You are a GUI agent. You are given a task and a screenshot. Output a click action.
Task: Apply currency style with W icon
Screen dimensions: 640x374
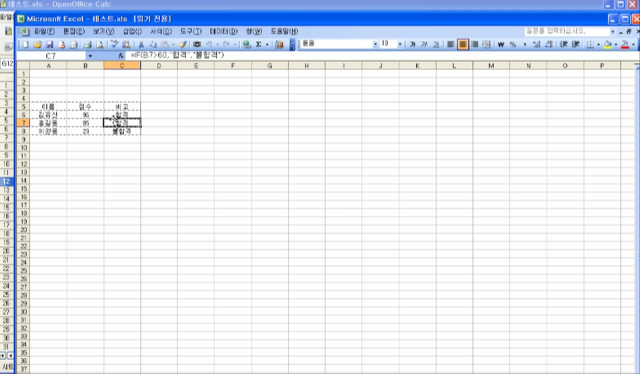click(501, 44)
